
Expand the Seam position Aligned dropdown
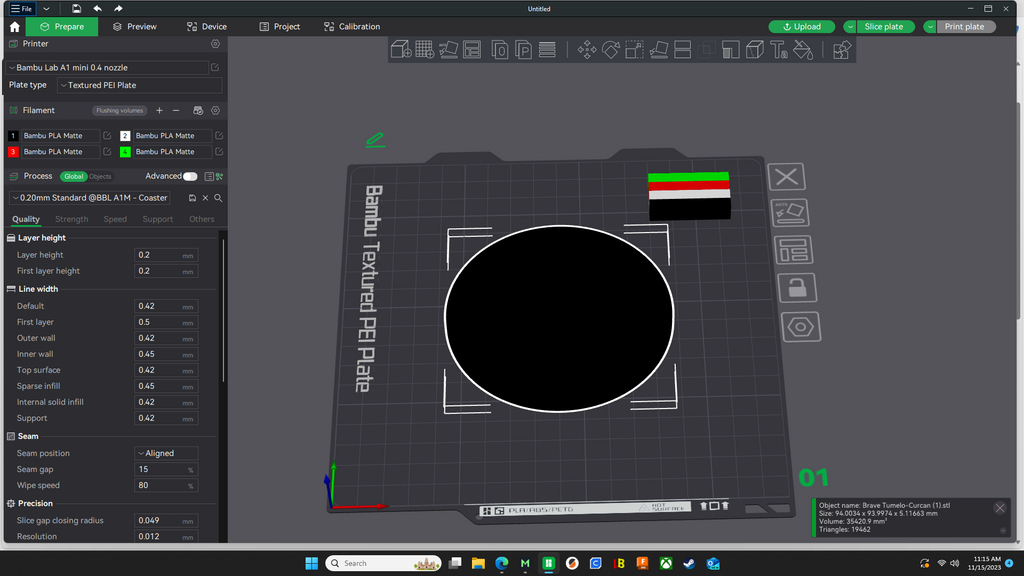coord(167,453)
